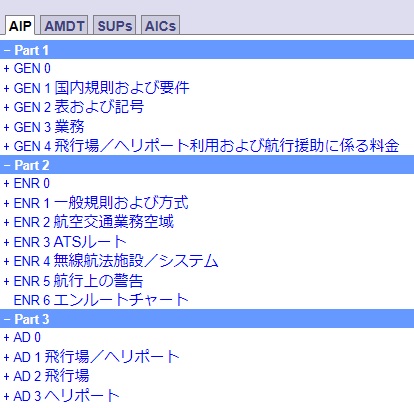Expand ENR 2 航空交通業務空域 plus sign
Image resolution: width=414 pixels, height=408 pixels.
pos(6,222)
